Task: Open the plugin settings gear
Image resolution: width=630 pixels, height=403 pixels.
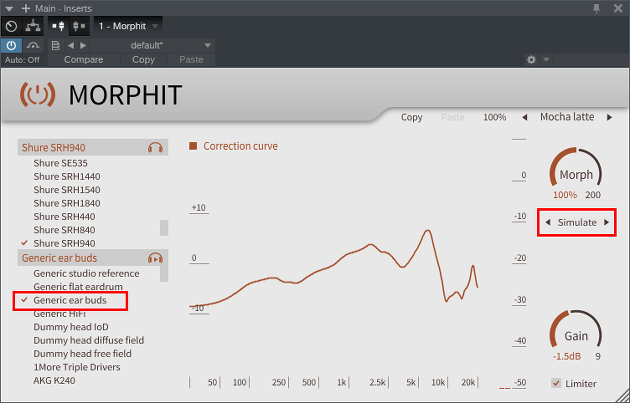Action: click(x=531, y=60)
